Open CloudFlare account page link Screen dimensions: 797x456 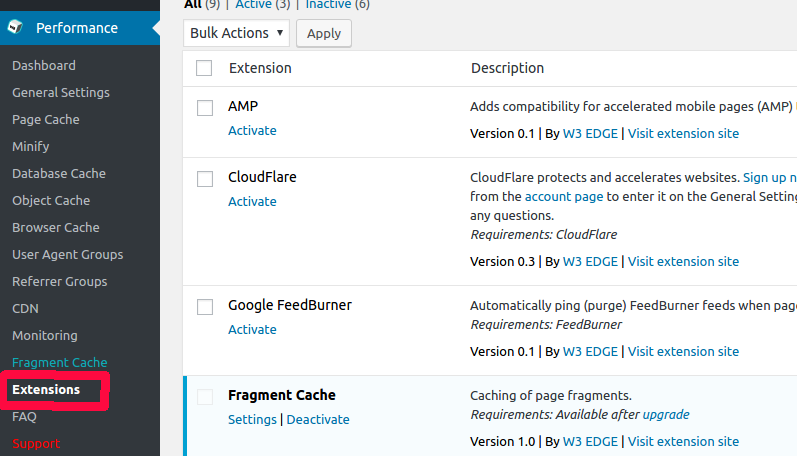click(x=564, y=197)
